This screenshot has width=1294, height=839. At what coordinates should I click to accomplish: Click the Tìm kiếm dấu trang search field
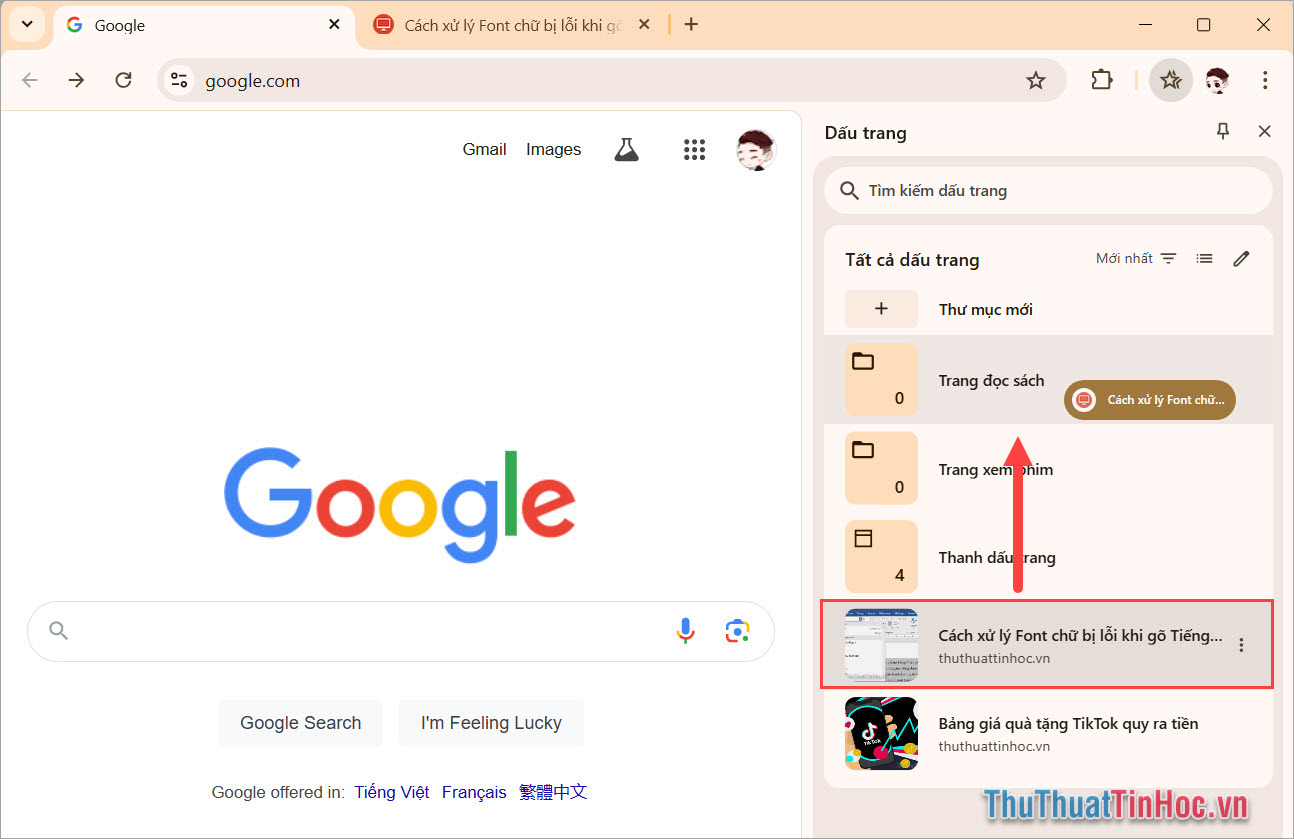(1047, 190)
